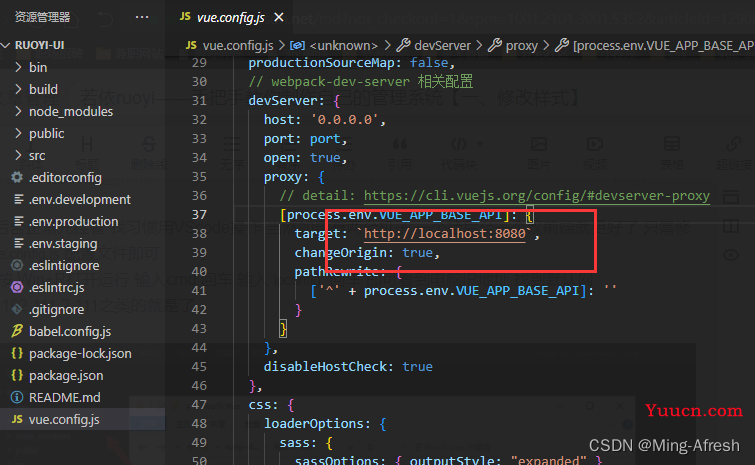
Task: Click the README.md info icon
Action: click(x=17, y=397)
